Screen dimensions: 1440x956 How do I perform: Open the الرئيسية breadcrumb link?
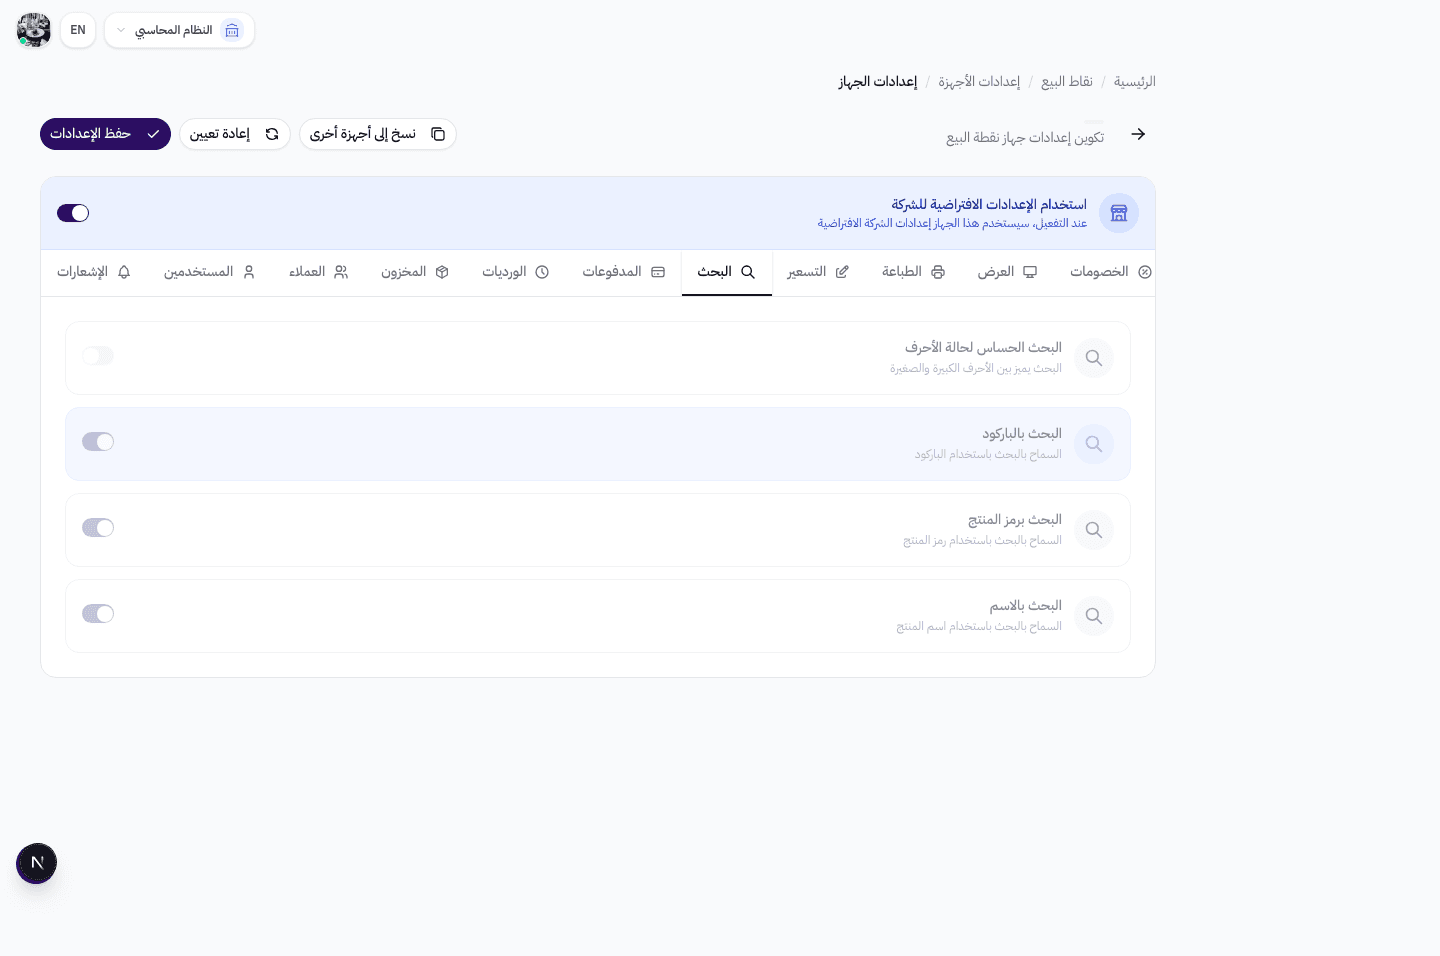click(x=1134, y=81)
